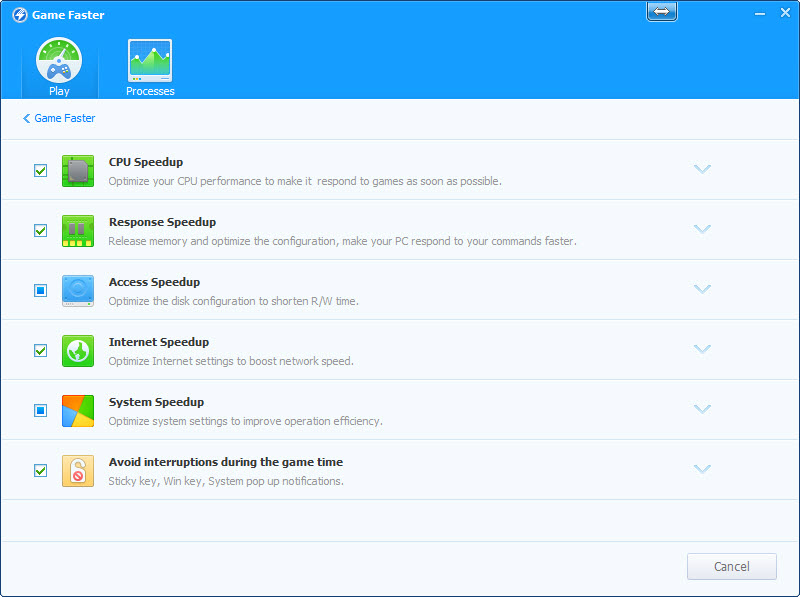
Task: Disable the Internet Speedup checkbox
Action: [41, 351]
